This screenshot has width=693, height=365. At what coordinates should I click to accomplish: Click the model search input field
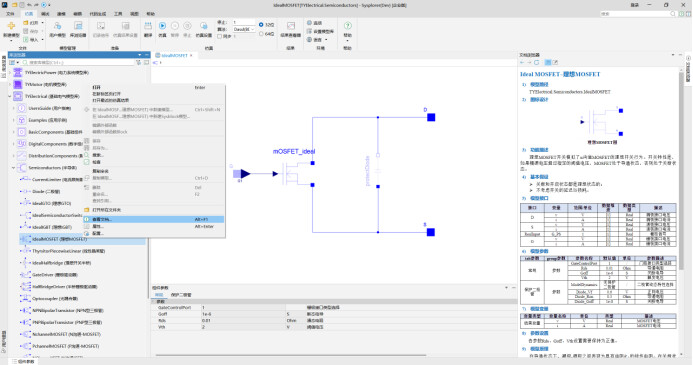tap(78, 62)
